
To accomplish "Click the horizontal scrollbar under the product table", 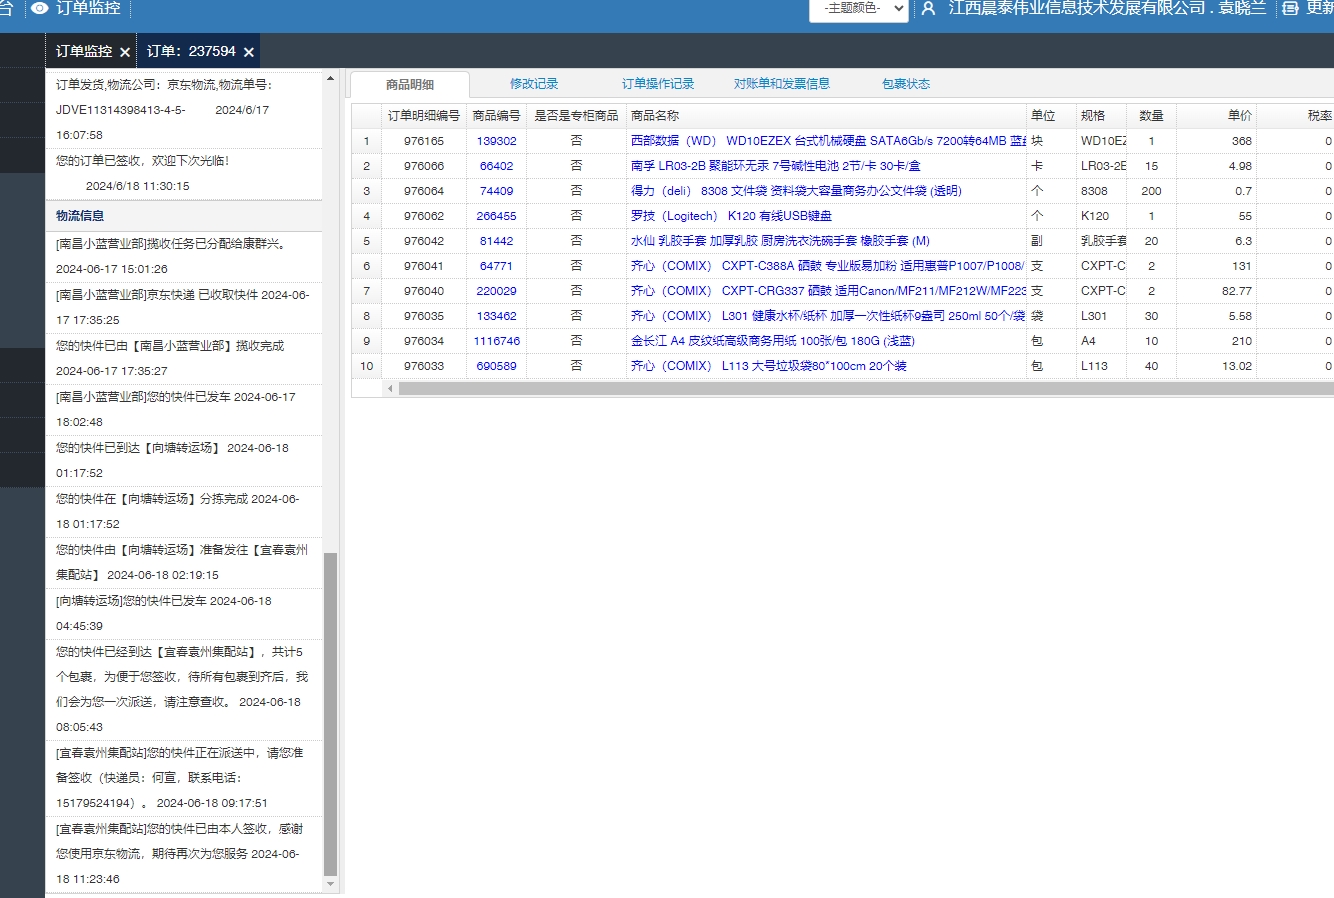I will pyautogui.click(x=865, y=388).
